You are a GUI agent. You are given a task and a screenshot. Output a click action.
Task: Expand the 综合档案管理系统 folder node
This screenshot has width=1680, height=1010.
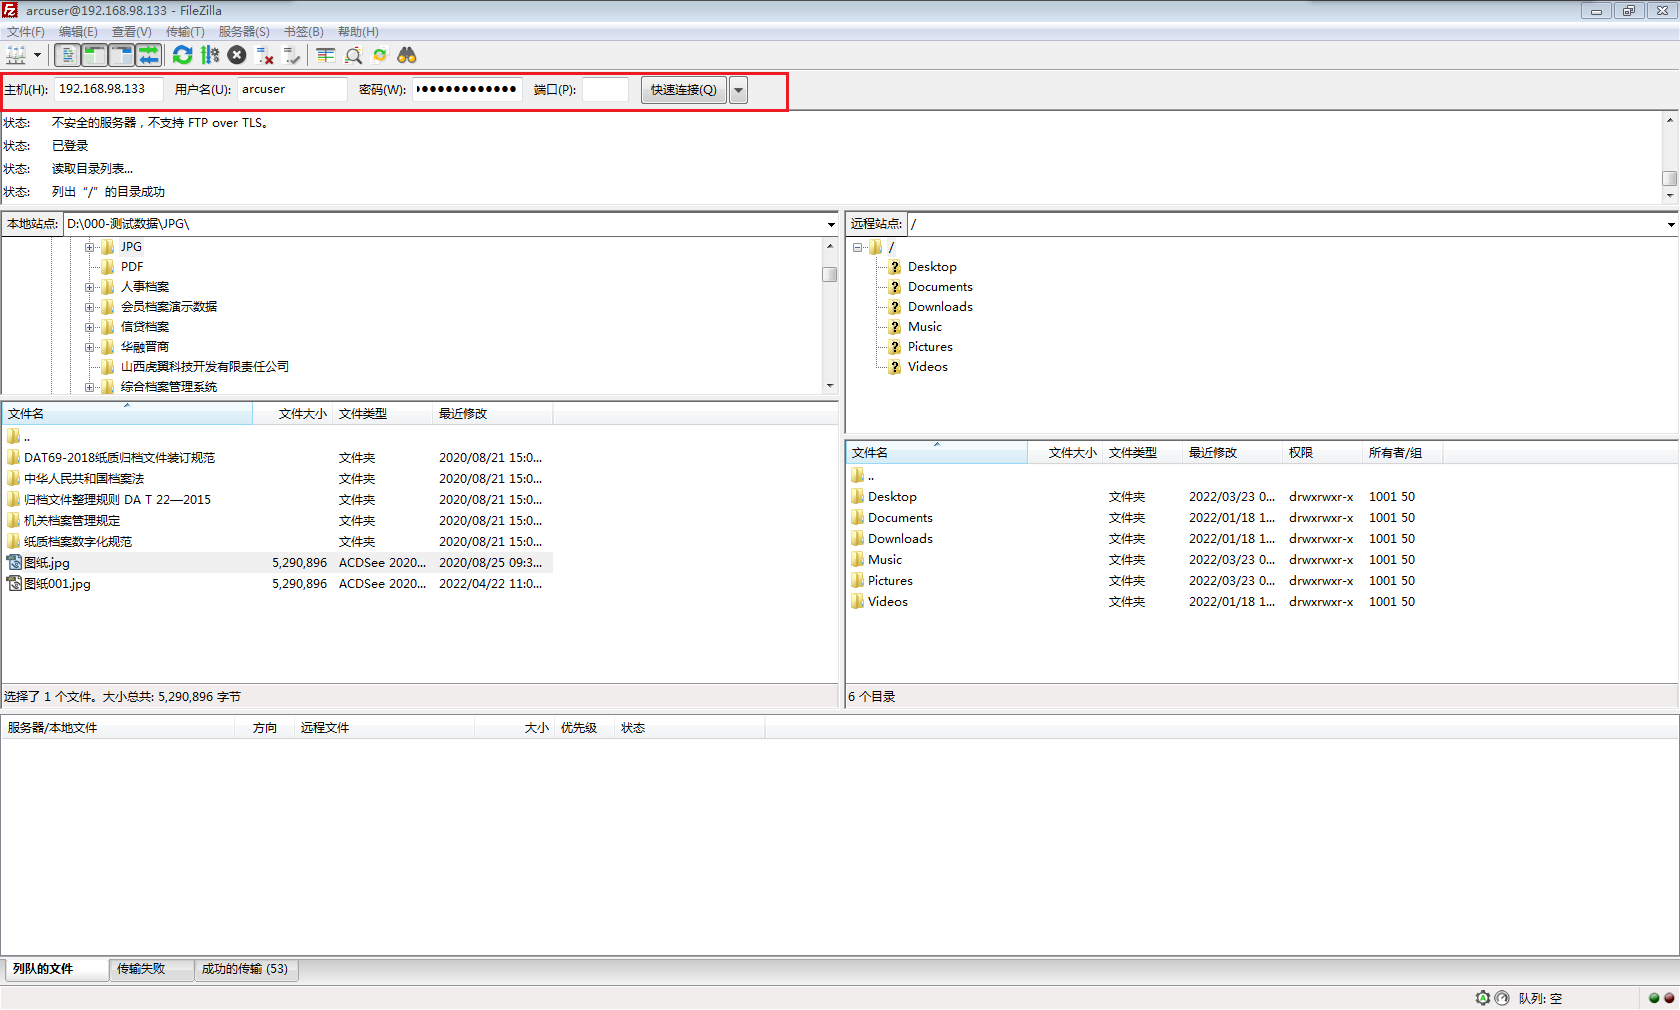pyautogui.click(x=89, y=387)
